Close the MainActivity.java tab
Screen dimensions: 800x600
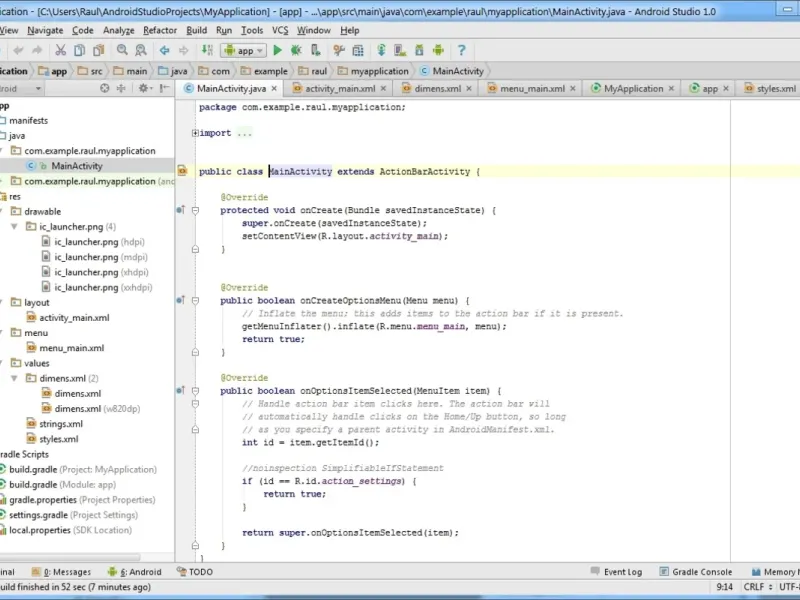274,89
